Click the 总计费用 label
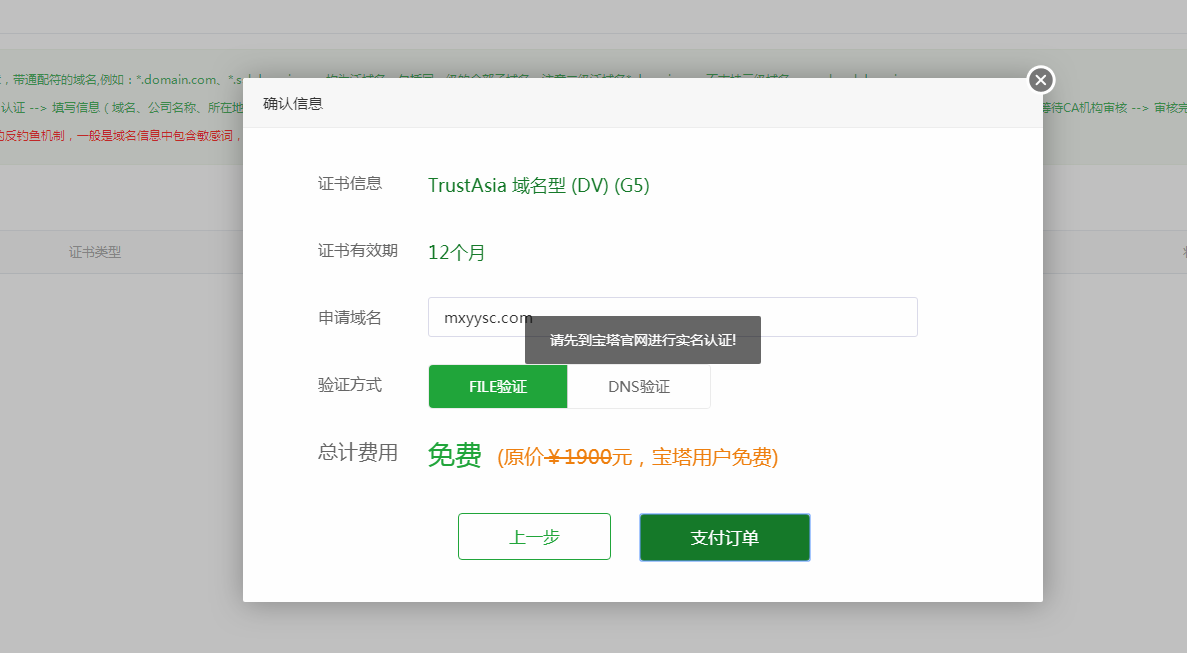Image resolution: width=1187 pixels, height=653 pixels. click(357, 452)
